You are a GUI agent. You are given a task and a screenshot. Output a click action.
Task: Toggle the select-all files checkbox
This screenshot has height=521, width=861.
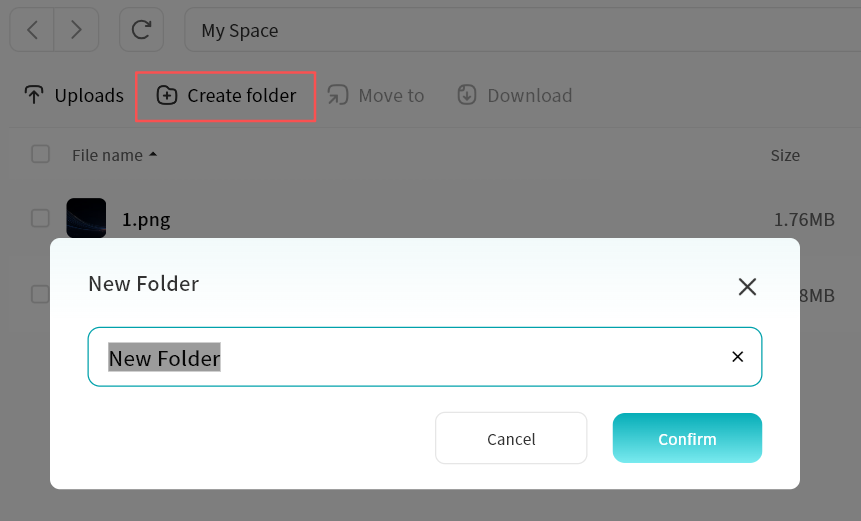[41, 154]
